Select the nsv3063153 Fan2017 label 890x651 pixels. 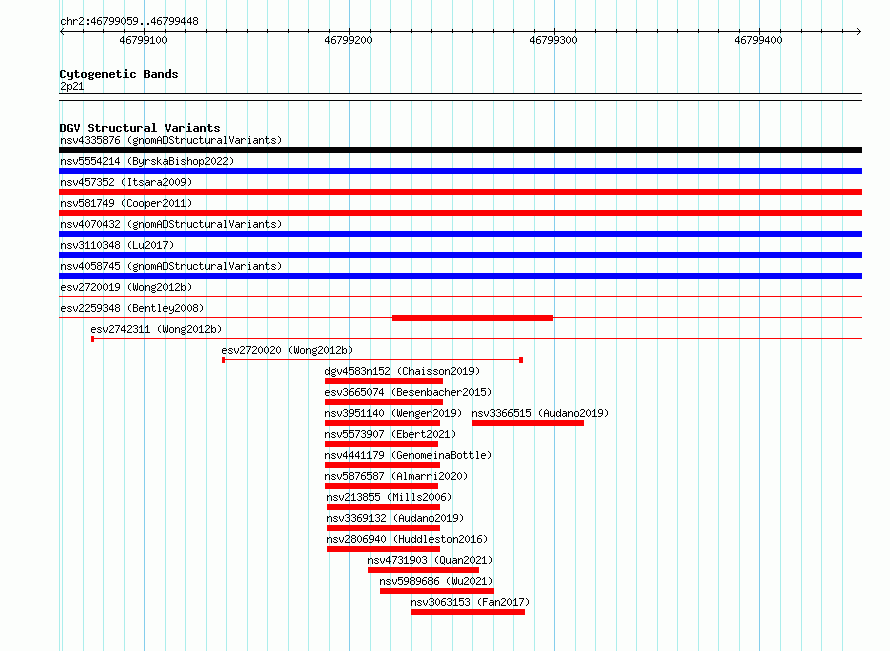coord(470,602)
